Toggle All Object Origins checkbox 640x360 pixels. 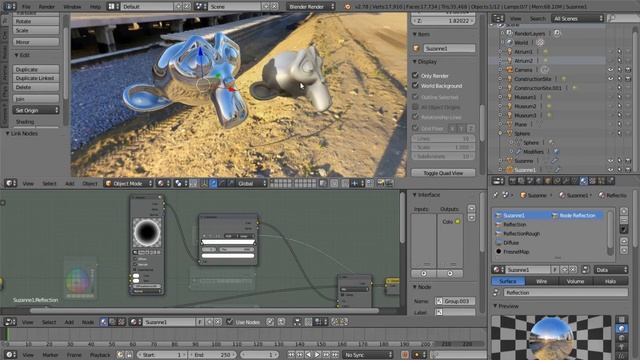416,107
